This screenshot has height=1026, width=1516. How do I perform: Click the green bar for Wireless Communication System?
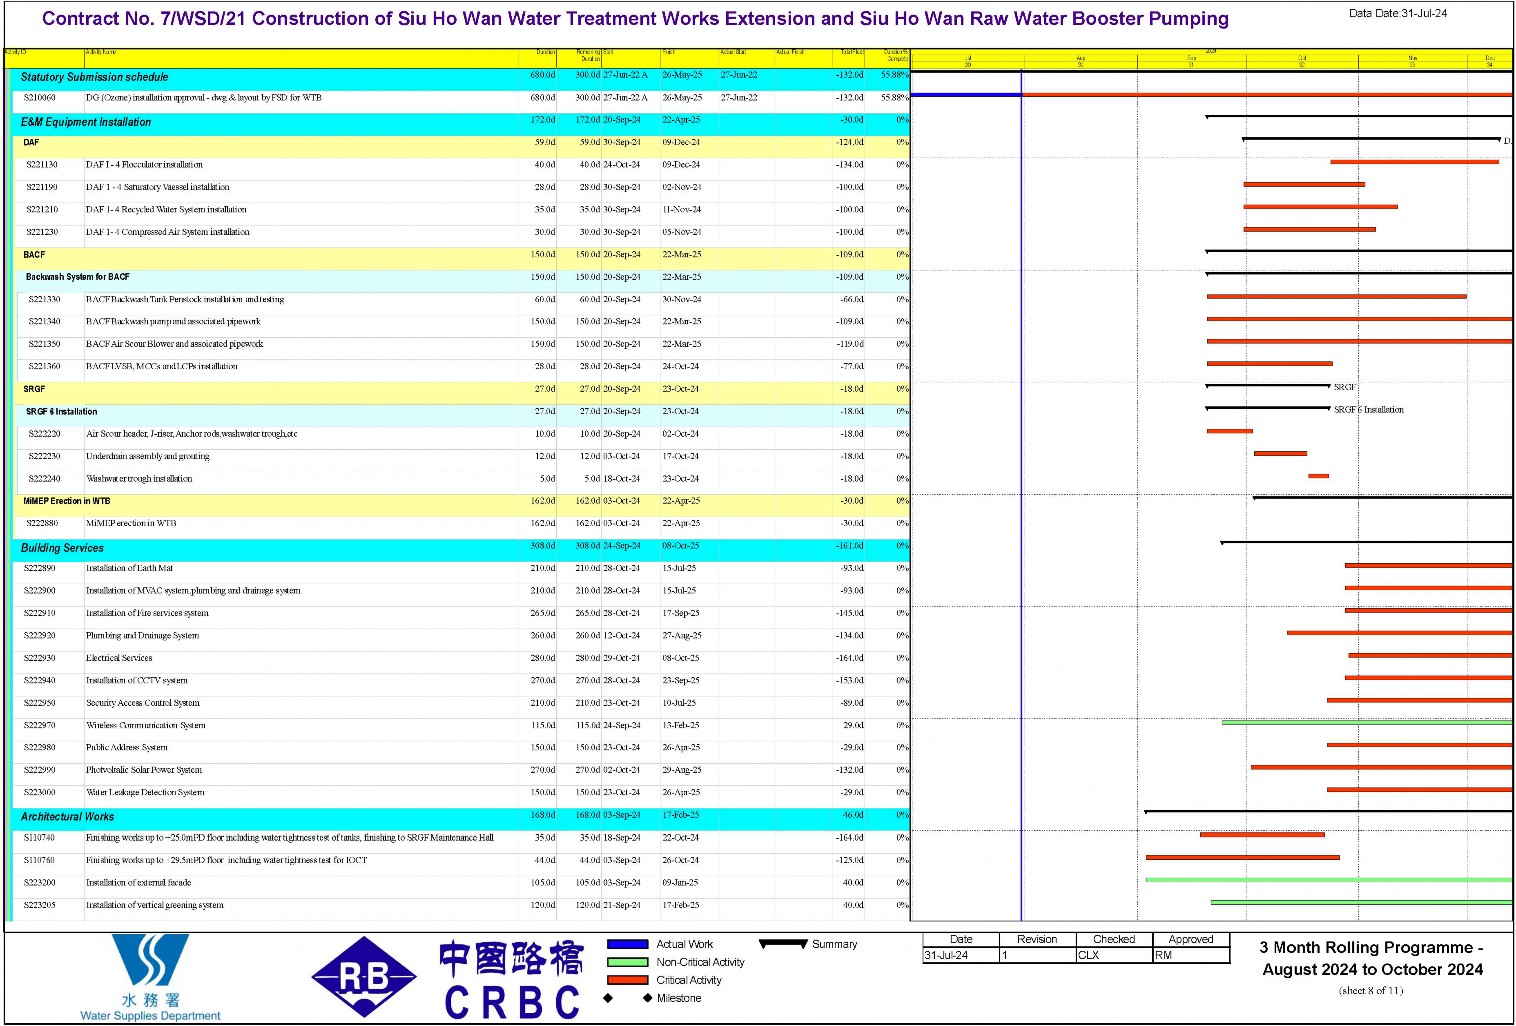1367,722
